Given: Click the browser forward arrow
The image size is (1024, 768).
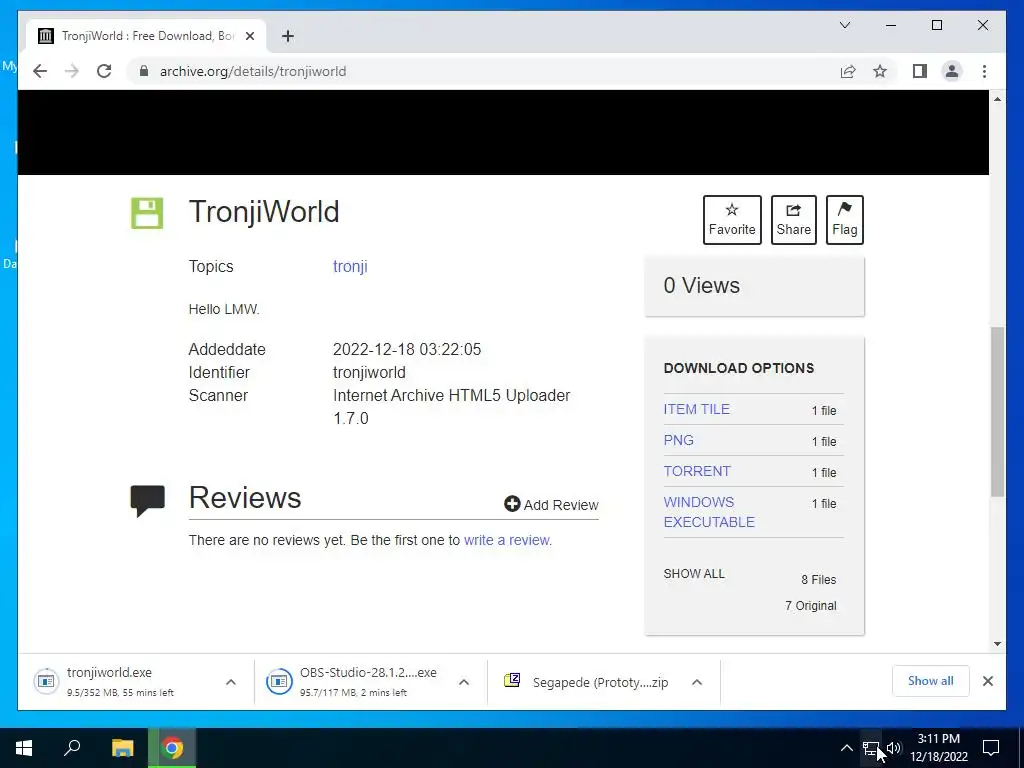Looking at the screenshot, I should click(72, 71).
